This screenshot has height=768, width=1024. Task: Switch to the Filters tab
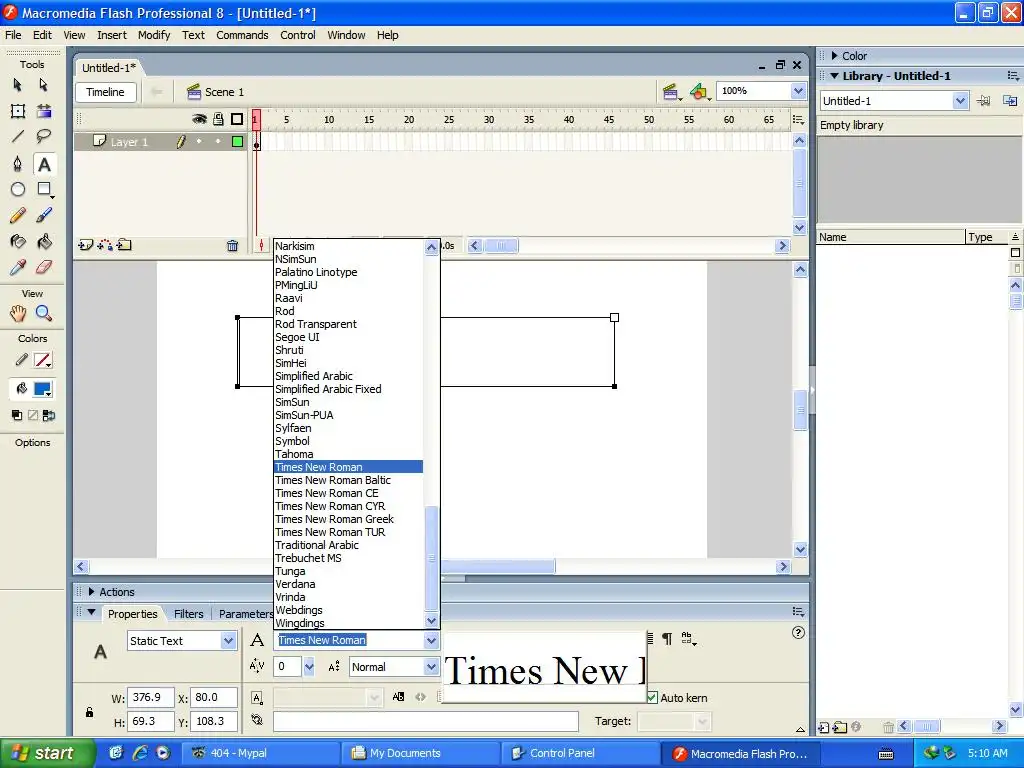[189, 614]
